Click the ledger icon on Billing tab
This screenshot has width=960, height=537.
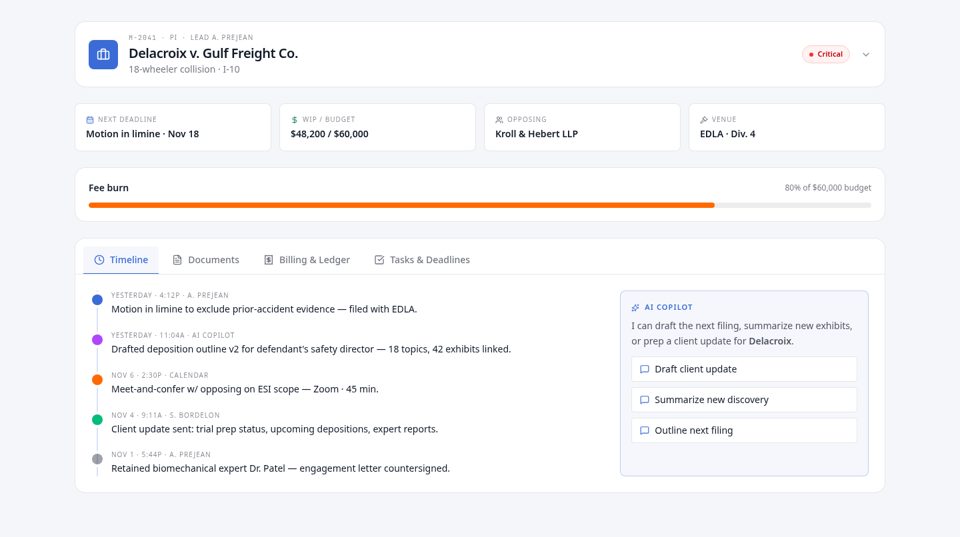(x=268, y=260)
